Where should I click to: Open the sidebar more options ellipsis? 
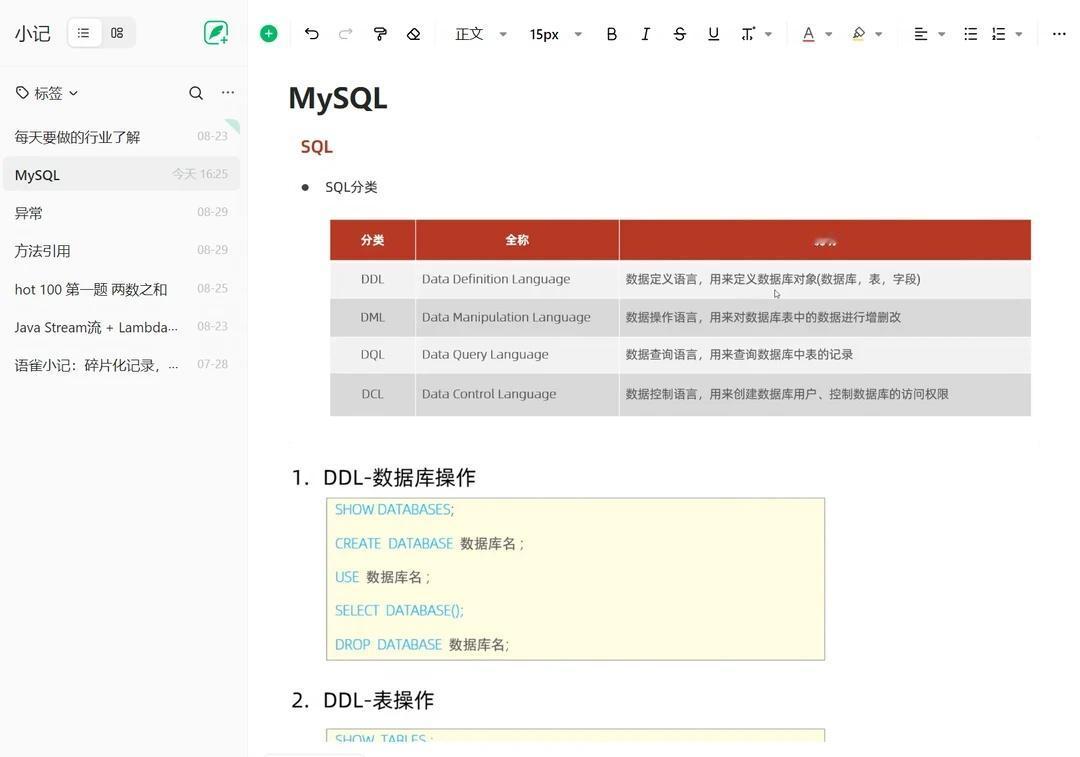[228, 92]
